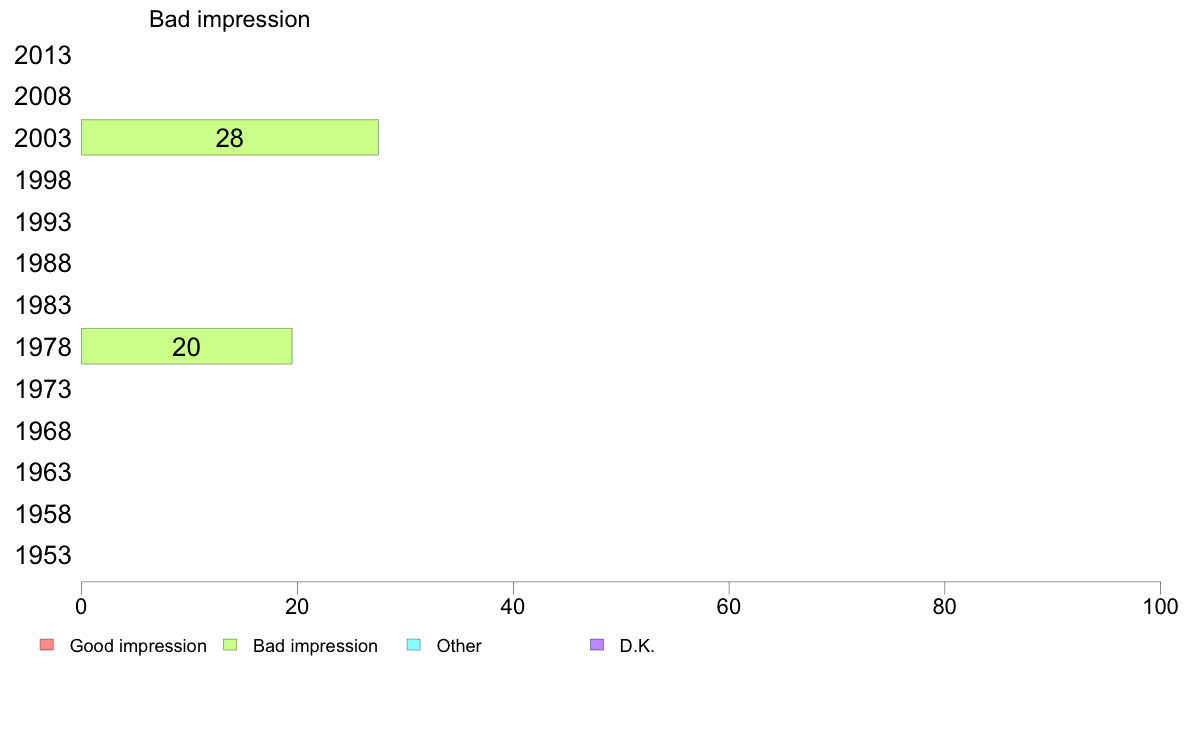Select the 1978 bar showing 20
1188x736 pixels.
tap(186, 346)
